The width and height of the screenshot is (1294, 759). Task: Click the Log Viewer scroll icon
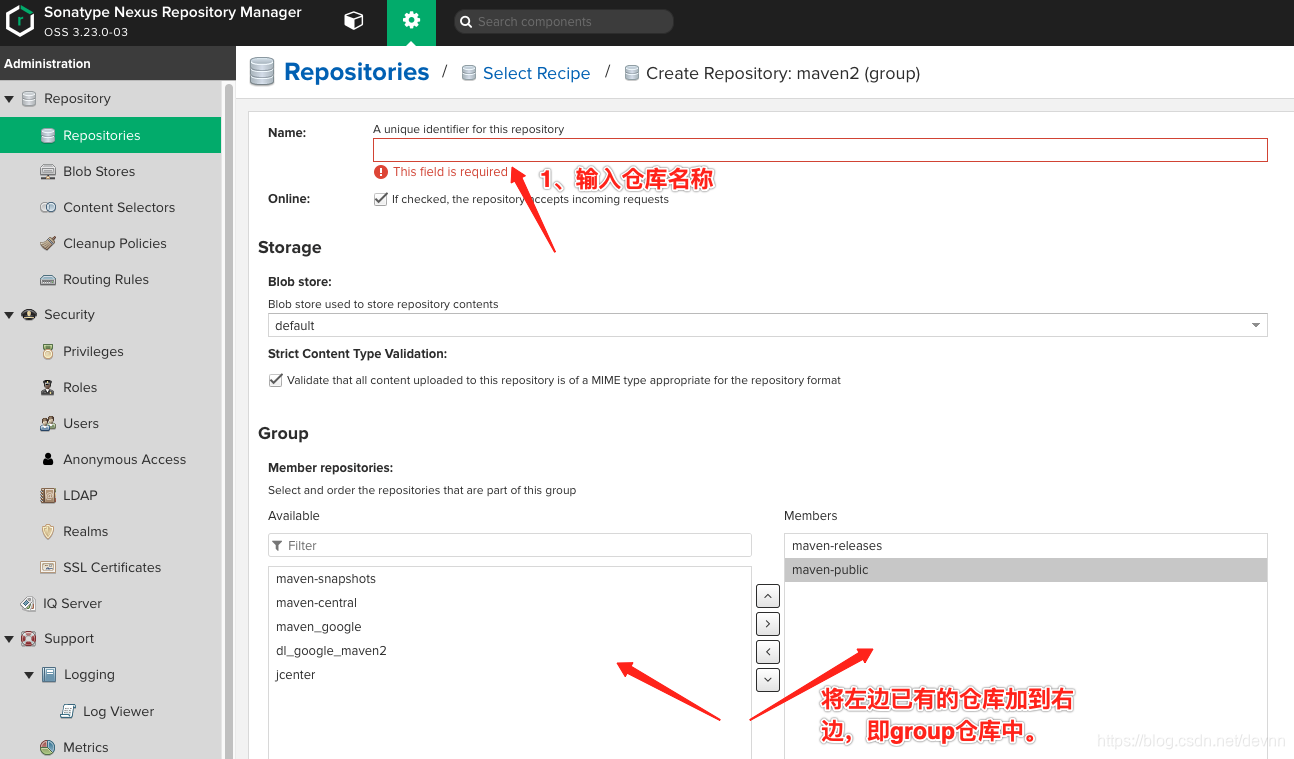point(68,712)
